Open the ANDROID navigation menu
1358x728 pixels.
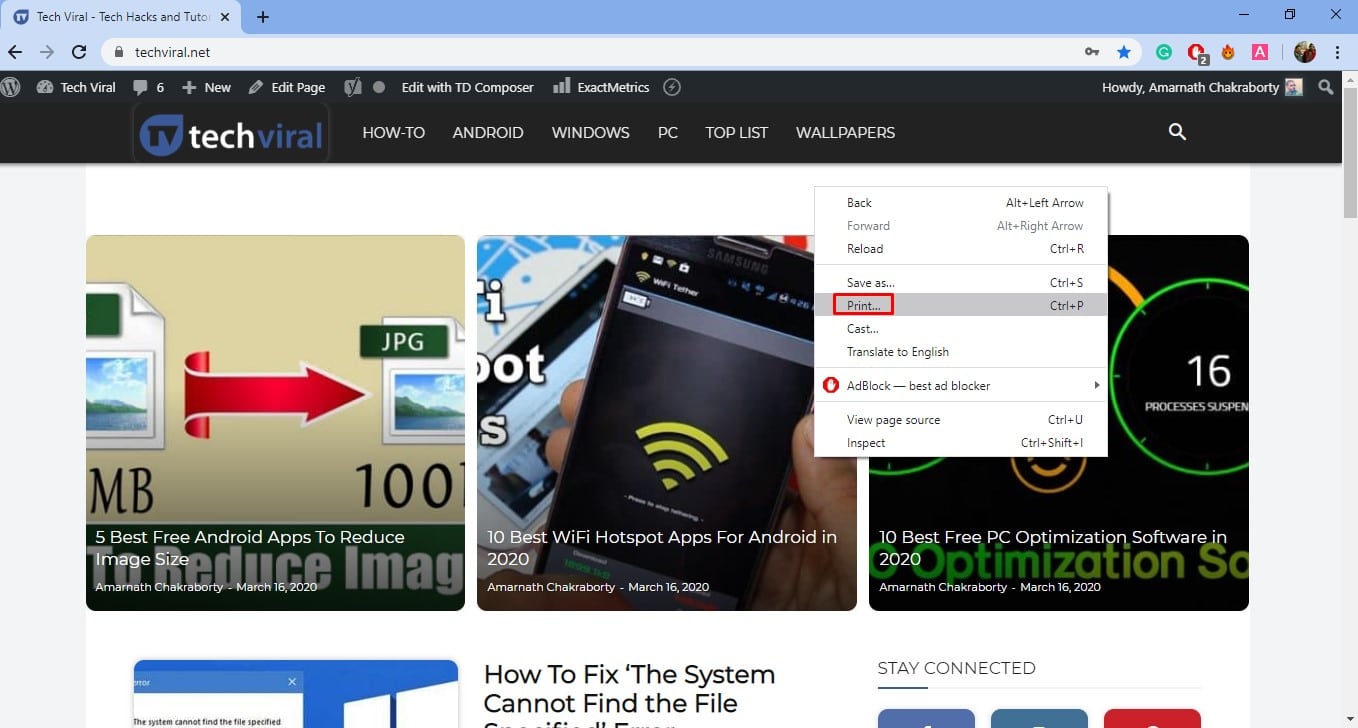tap(488, 132)
